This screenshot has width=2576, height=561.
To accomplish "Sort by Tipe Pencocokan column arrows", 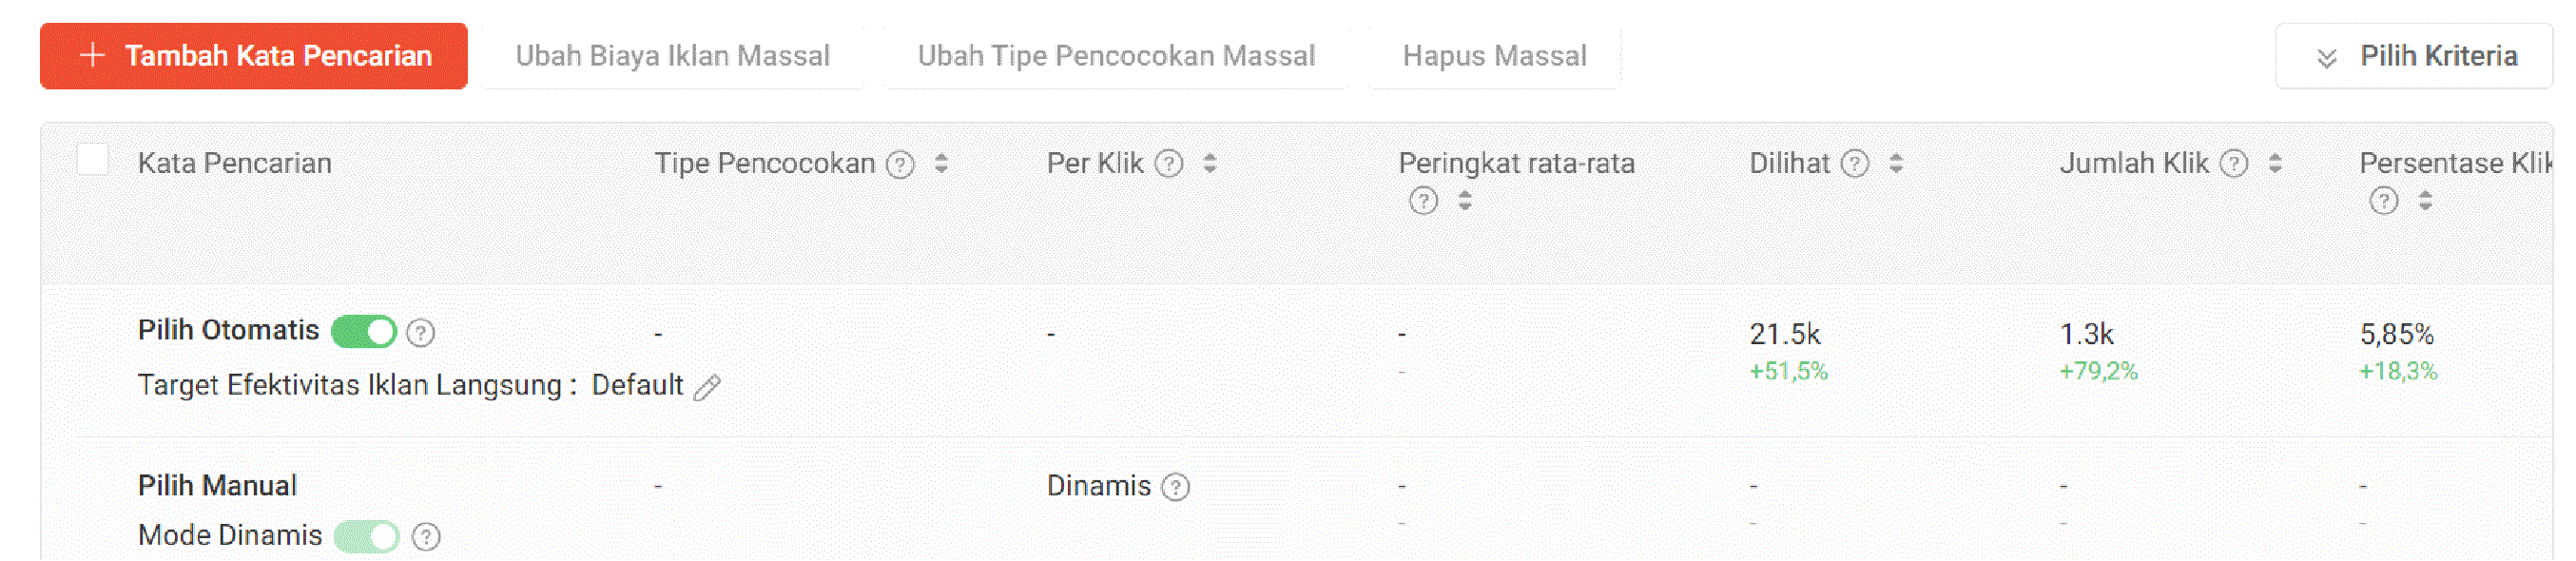I will click(x=941, y=164).
